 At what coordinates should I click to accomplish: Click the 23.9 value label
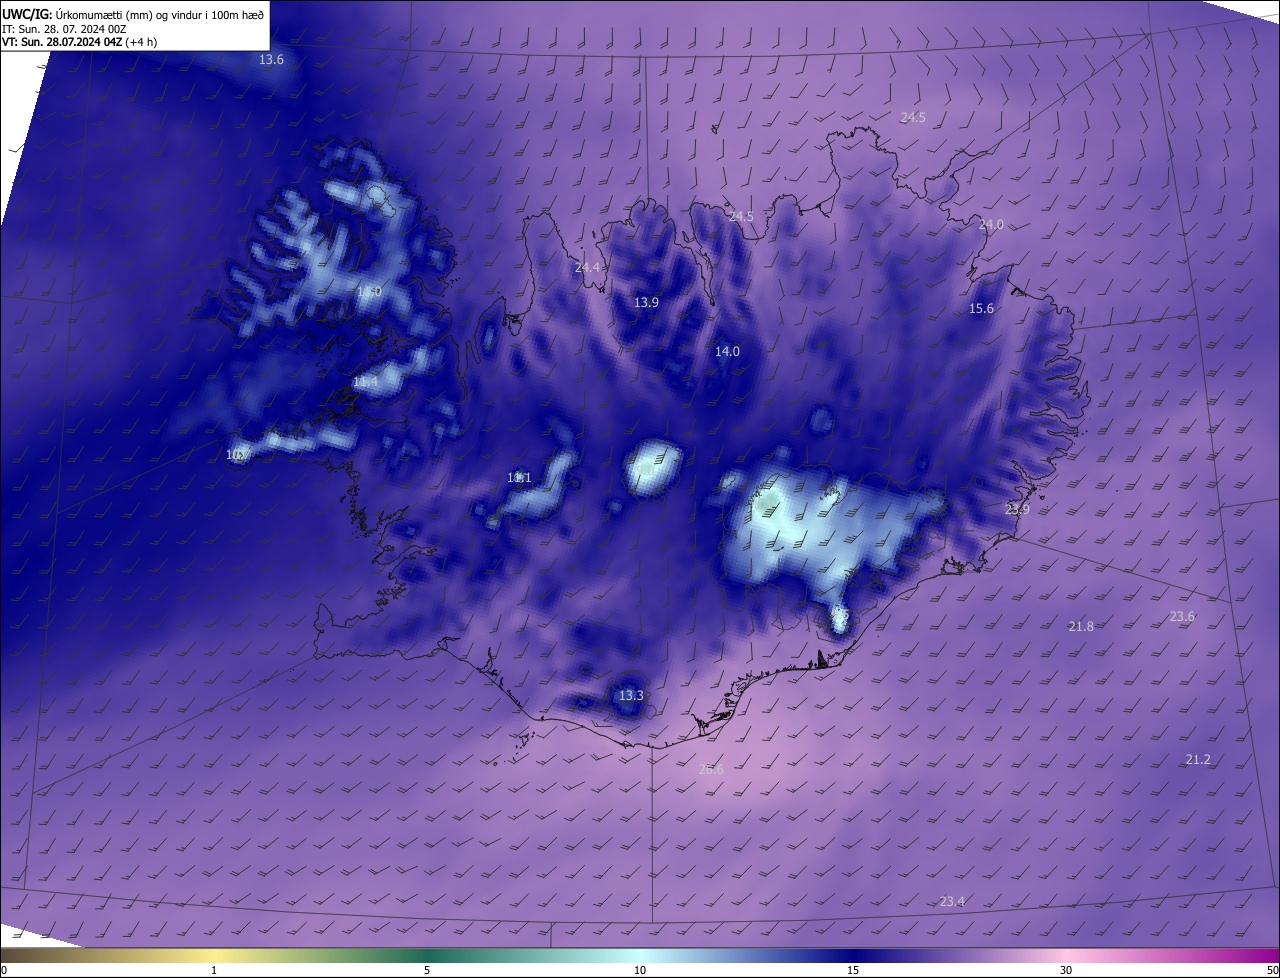click(x=1017, y=510)
